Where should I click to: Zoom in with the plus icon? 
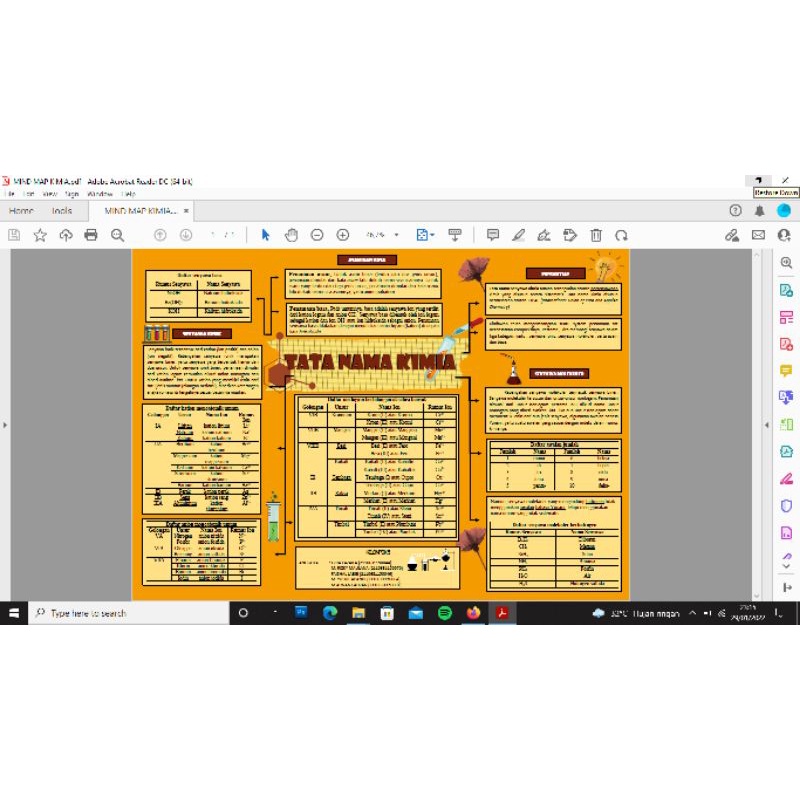point(343,235)
